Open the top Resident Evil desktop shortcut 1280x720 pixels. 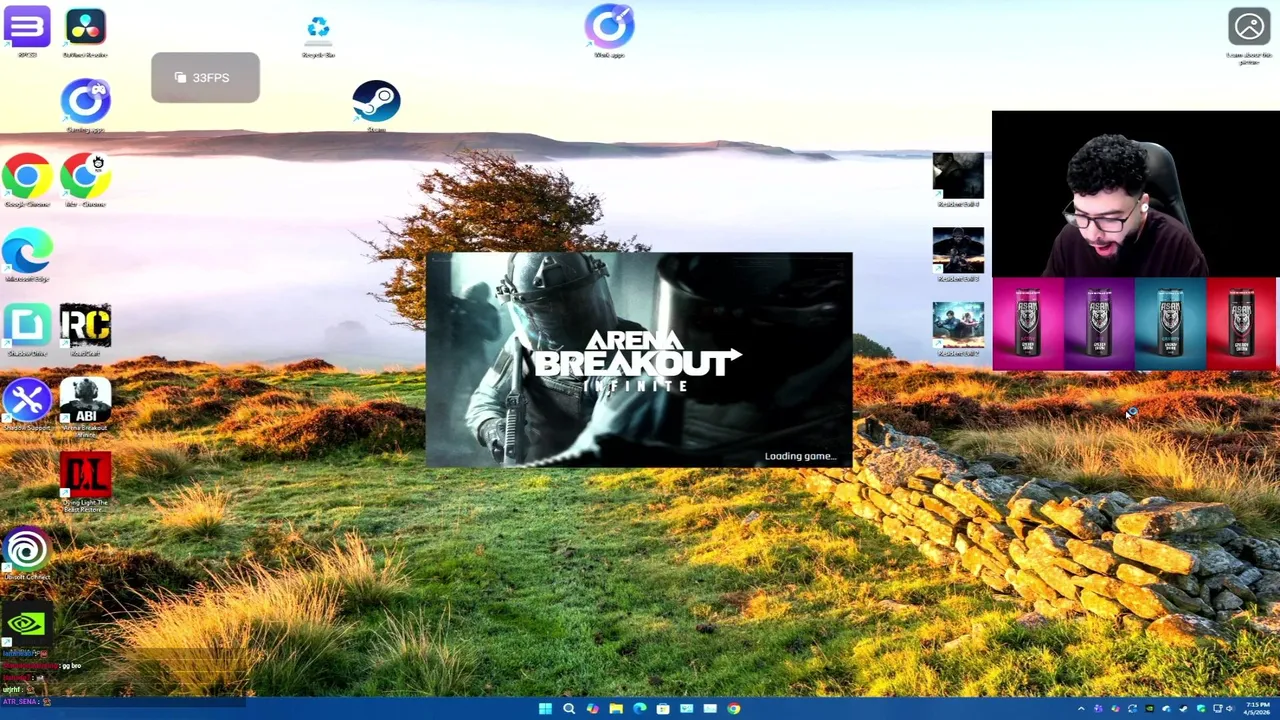[x=958, y=178]
